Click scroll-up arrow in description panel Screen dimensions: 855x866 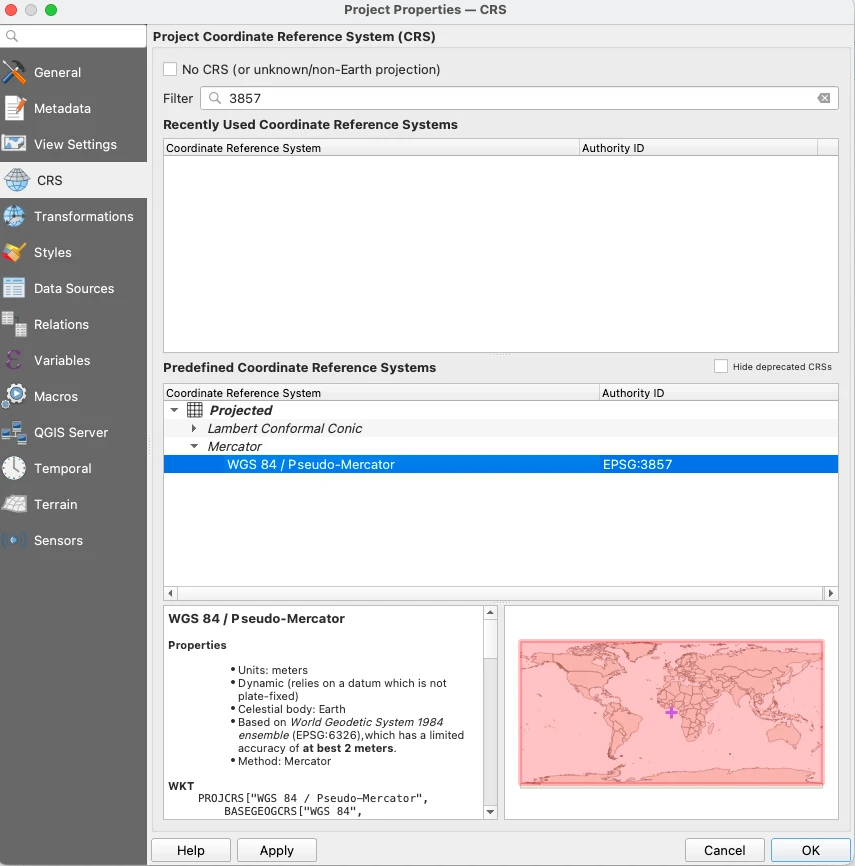point(490,612)
